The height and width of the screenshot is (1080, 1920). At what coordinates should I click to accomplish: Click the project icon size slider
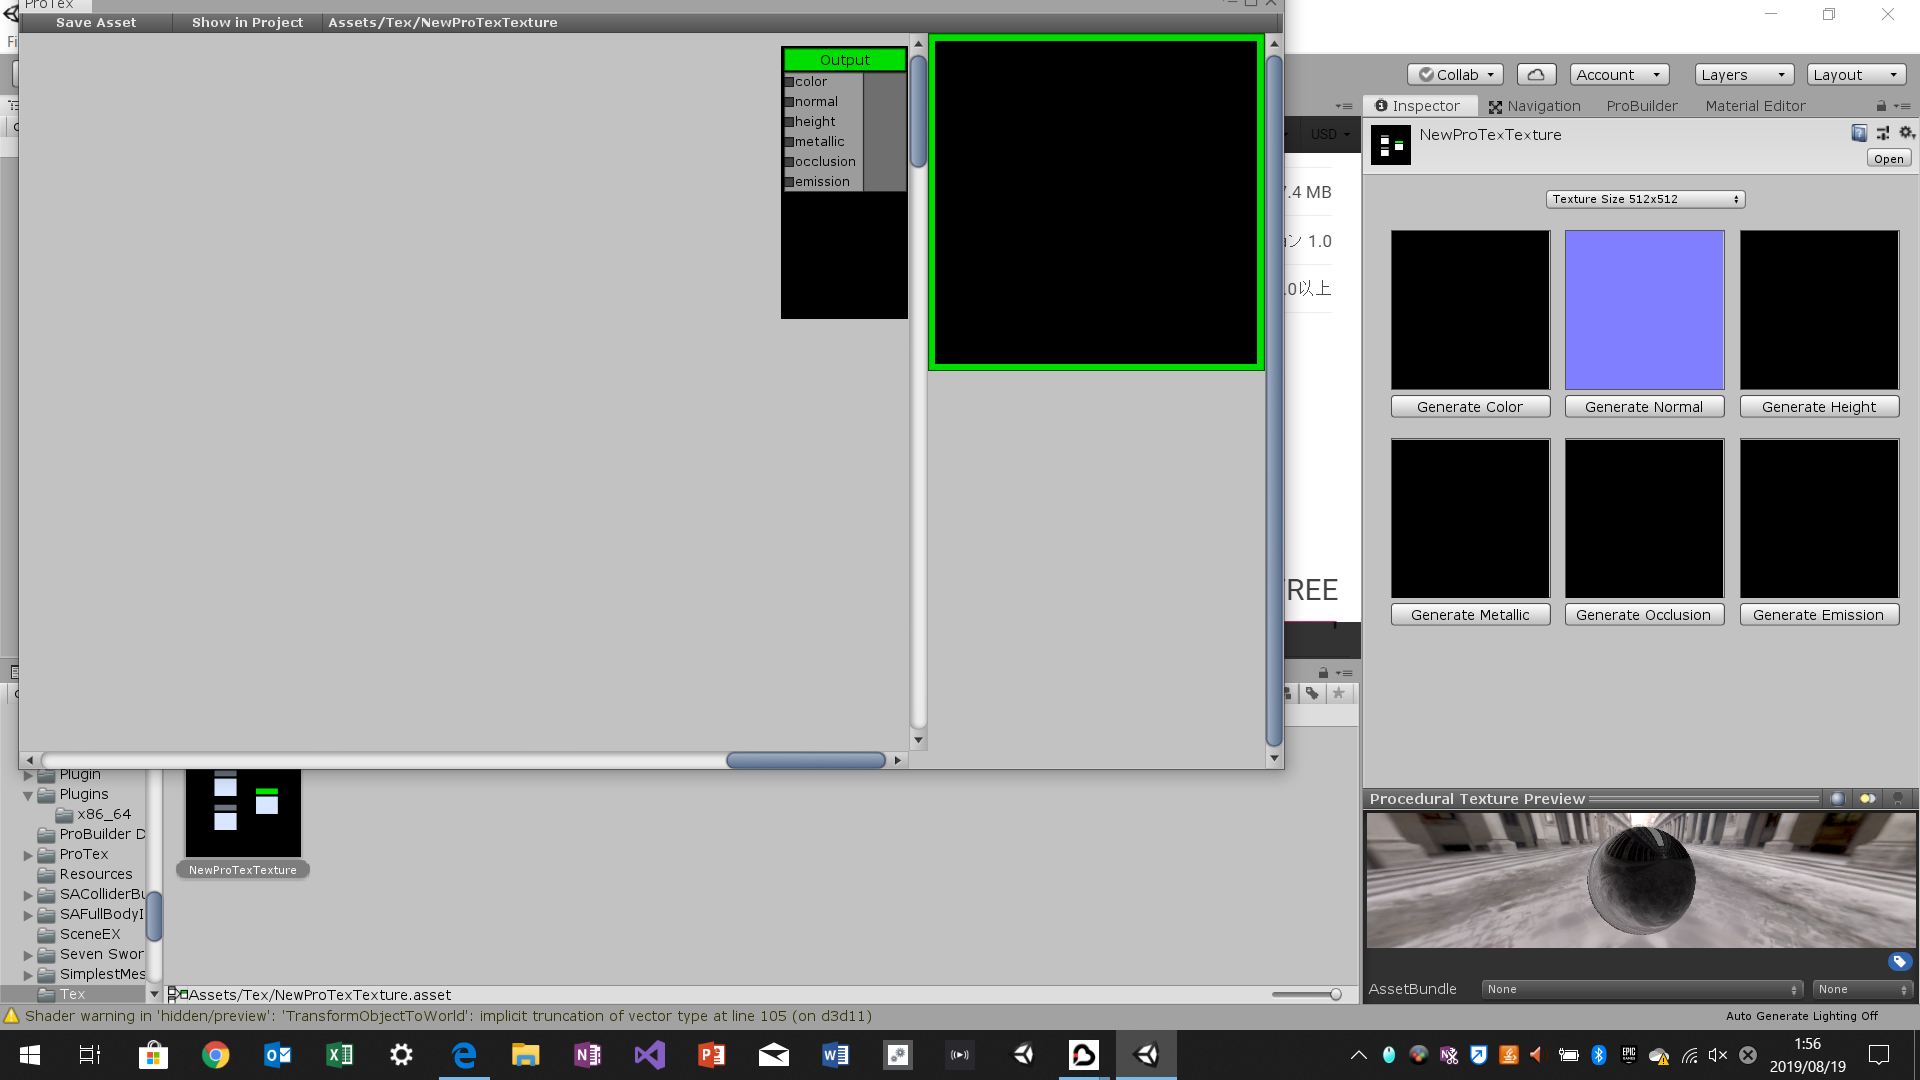pos(1306,994)
